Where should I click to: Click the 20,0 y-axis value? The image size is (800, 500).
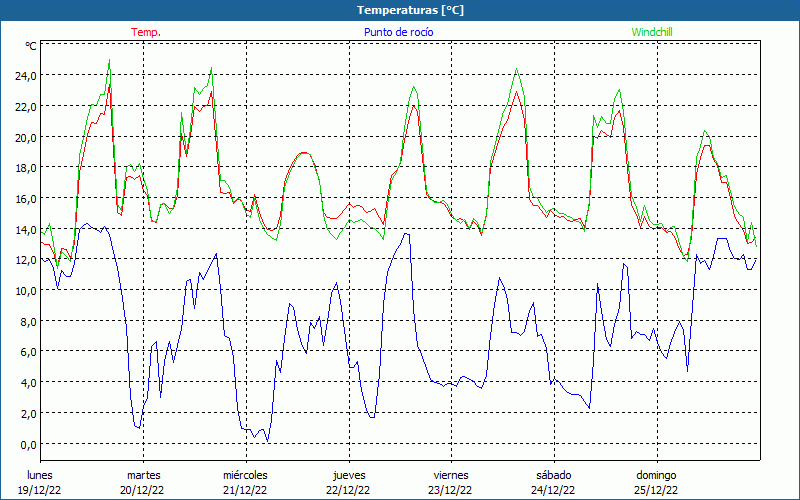[x=26, y=137]
